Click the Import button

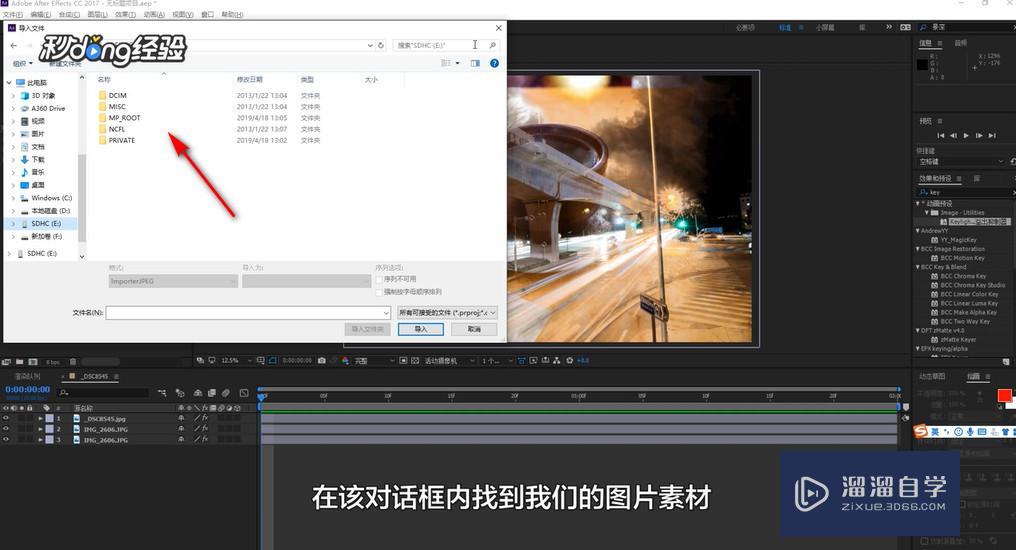(421, 329)
